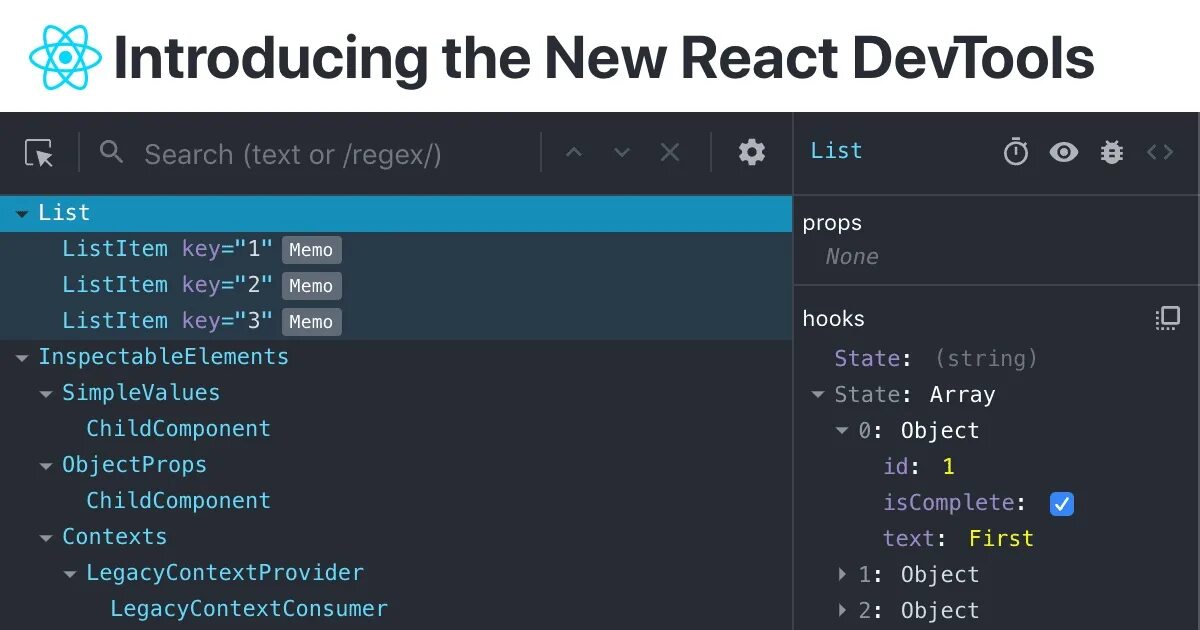Viewport: 1200px width, 630px height.
Task: Collapse Contexts node arrow
Action: 46,538
